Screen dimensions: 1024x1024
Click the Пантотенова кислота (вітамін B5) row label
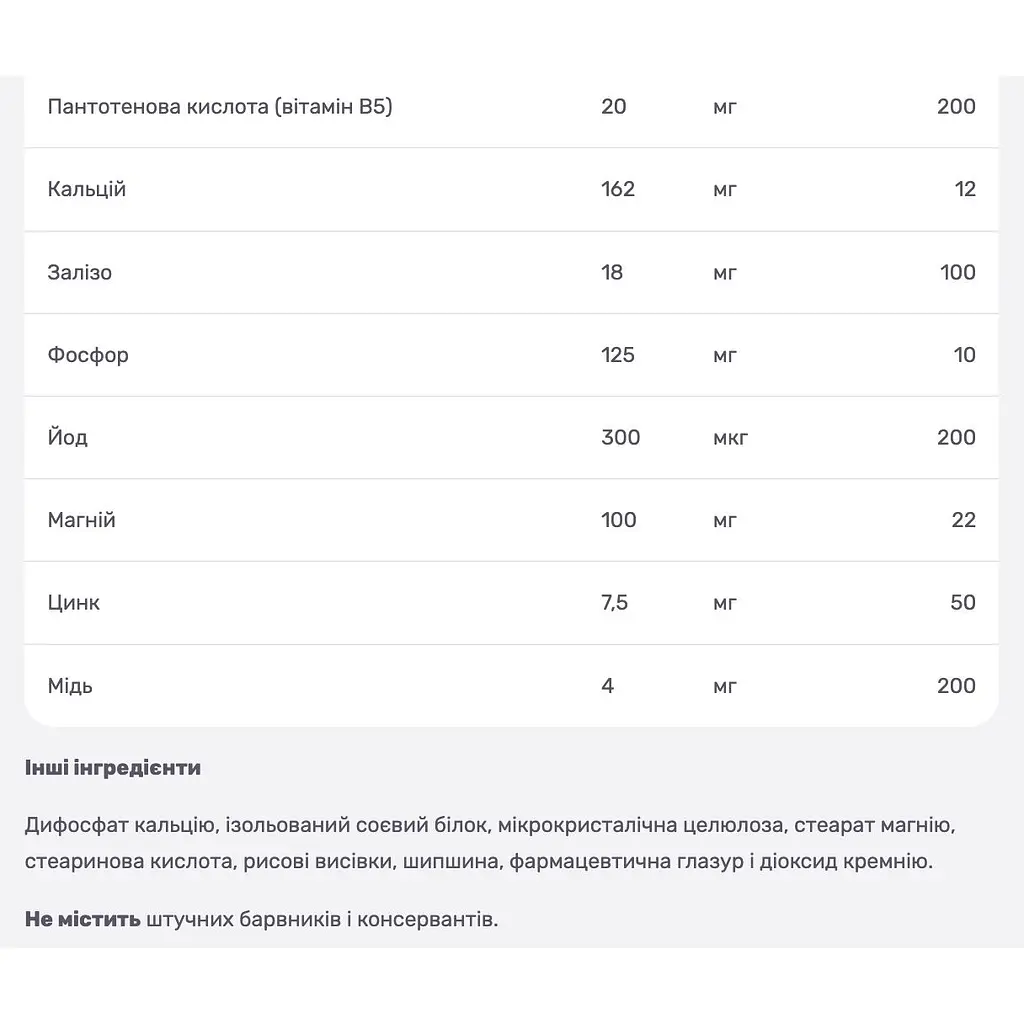(220, 106)
